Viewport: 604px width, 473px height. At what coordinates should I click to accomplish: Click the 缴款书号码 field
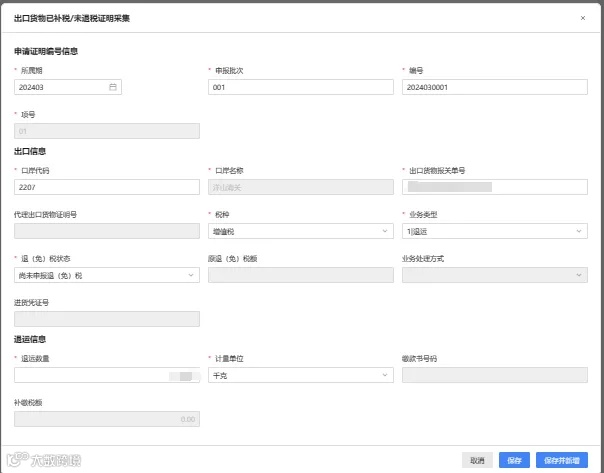click(x=495, y=375)
